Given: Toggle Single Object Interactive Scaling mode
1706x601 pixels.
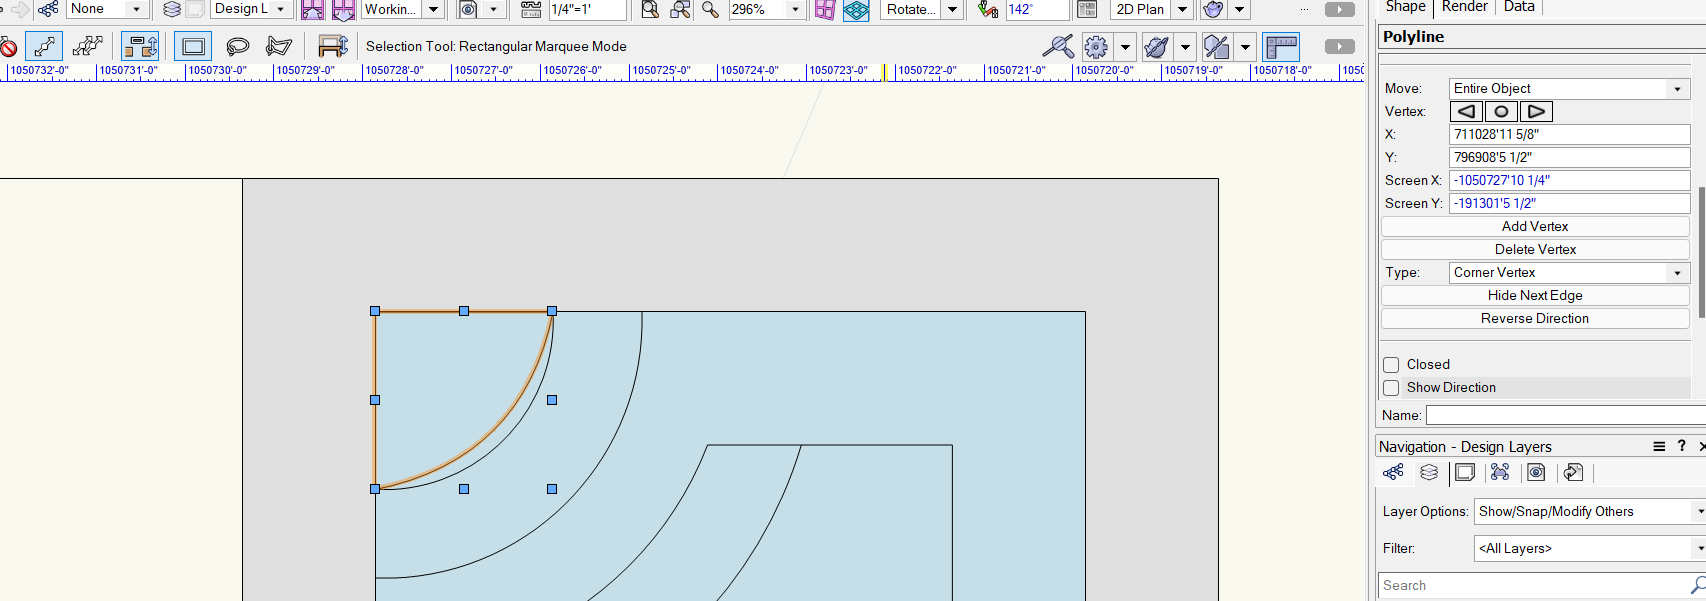Looking at the screenshot, I should 44,47.
